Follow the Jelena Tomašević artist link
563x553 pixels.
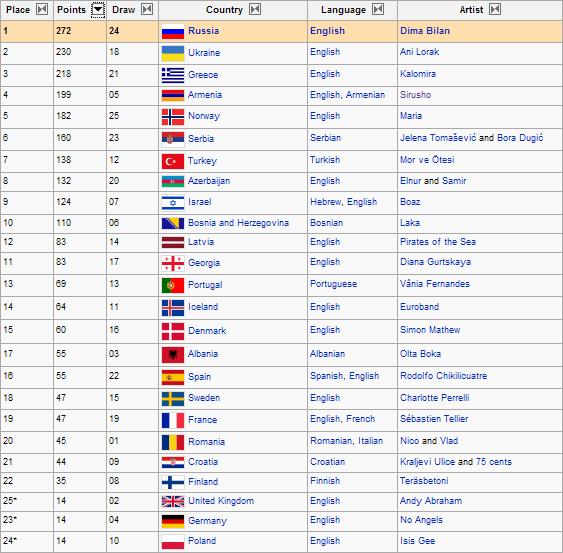tap(438, 138)
